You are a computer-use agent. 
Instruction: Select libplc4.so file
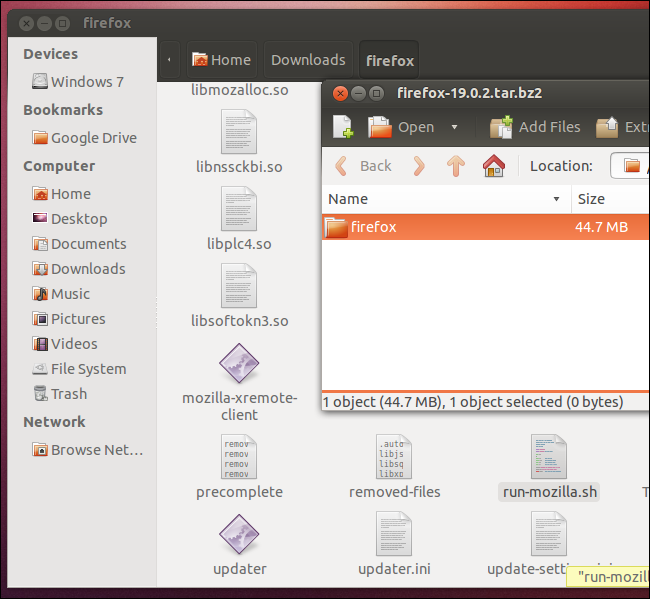click(239, 218)
